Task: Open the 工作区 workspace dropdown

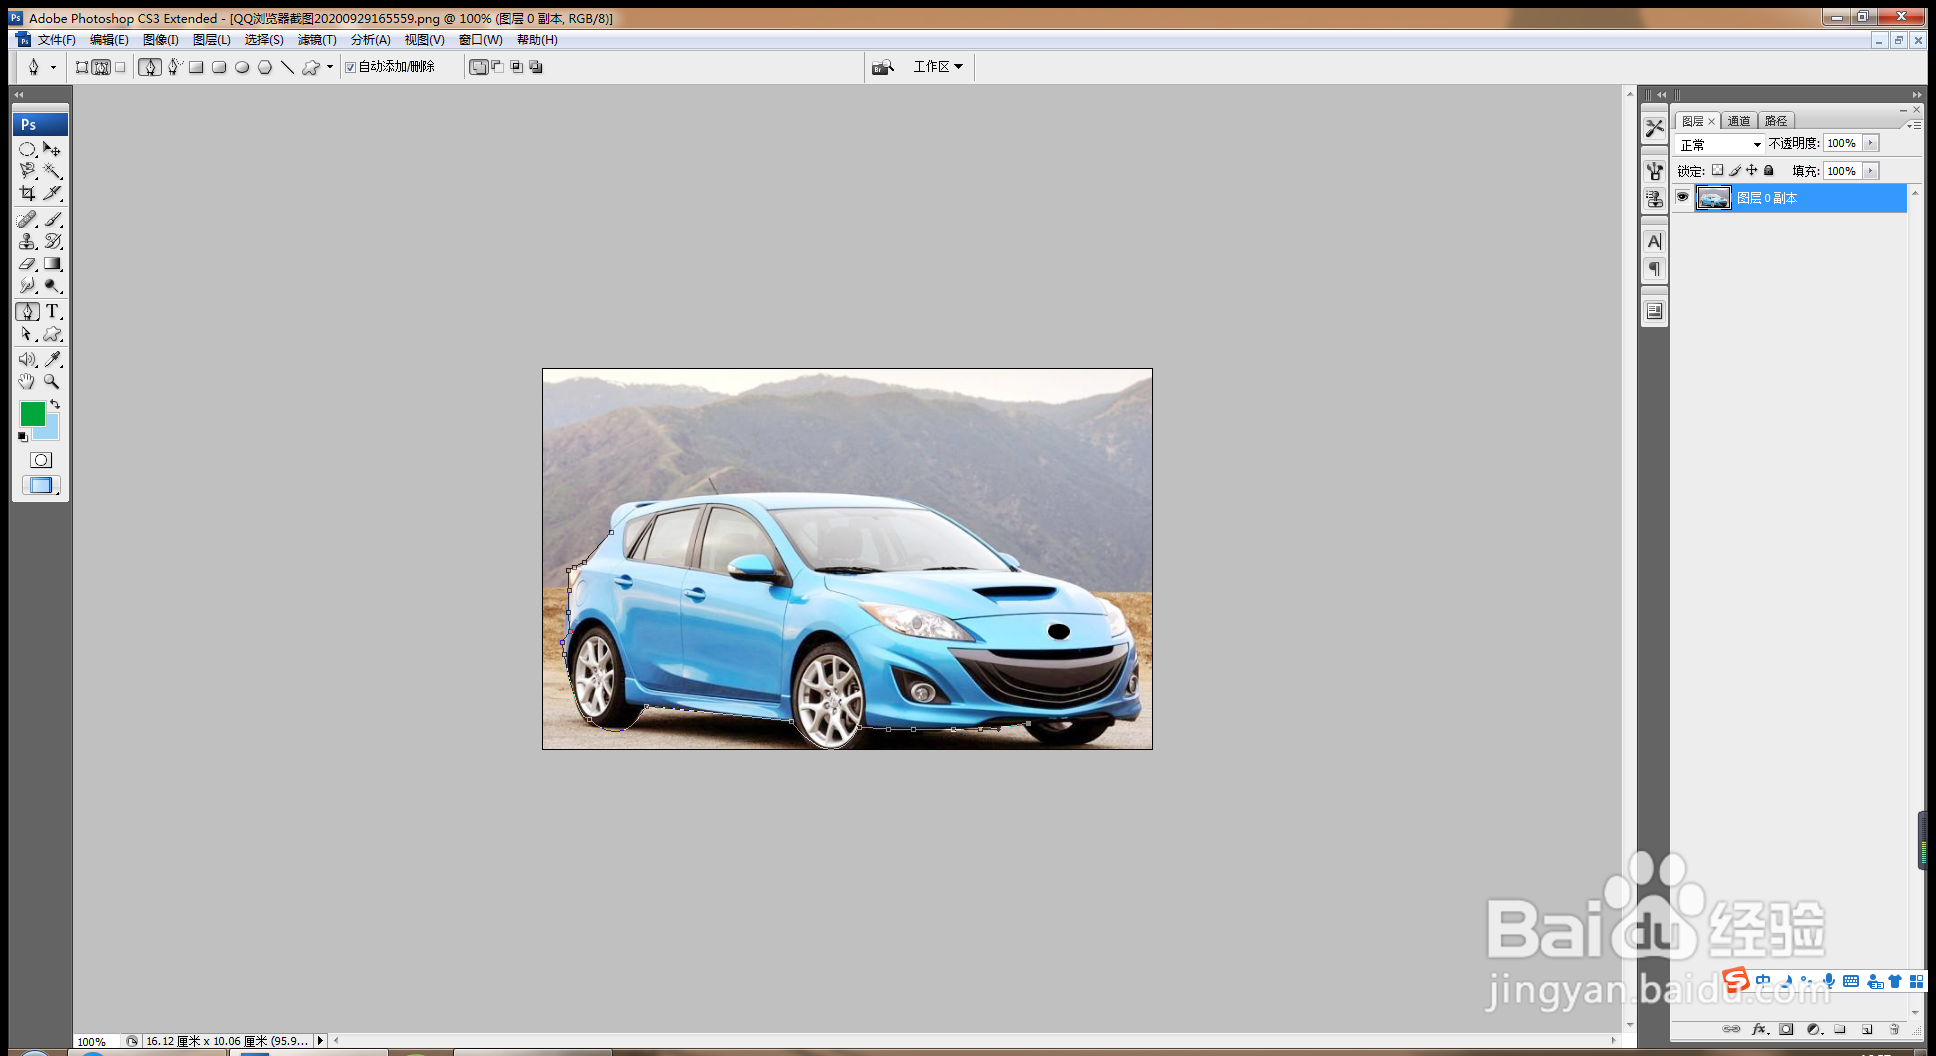Action: point(938,67)
